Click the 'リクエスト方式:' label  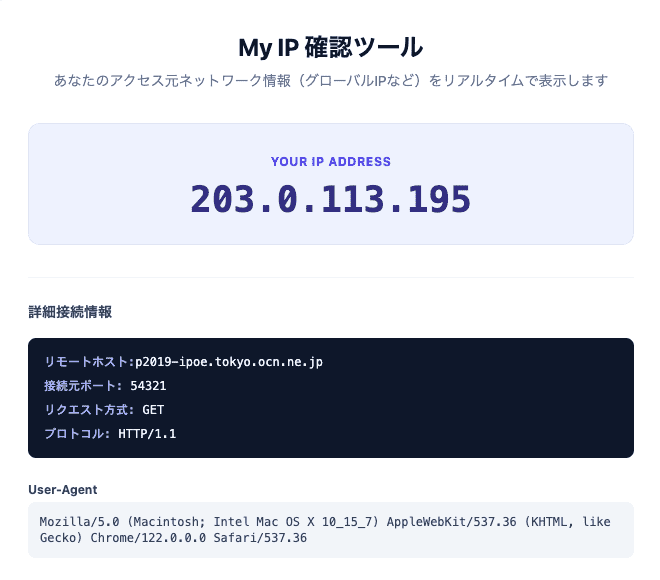[89, 410]
